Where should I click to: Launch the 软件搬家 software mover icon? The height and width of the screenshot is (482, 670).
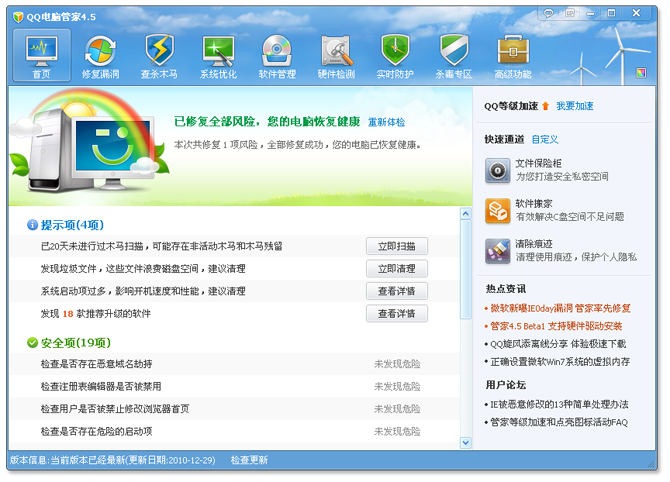[x=499, y=210]
